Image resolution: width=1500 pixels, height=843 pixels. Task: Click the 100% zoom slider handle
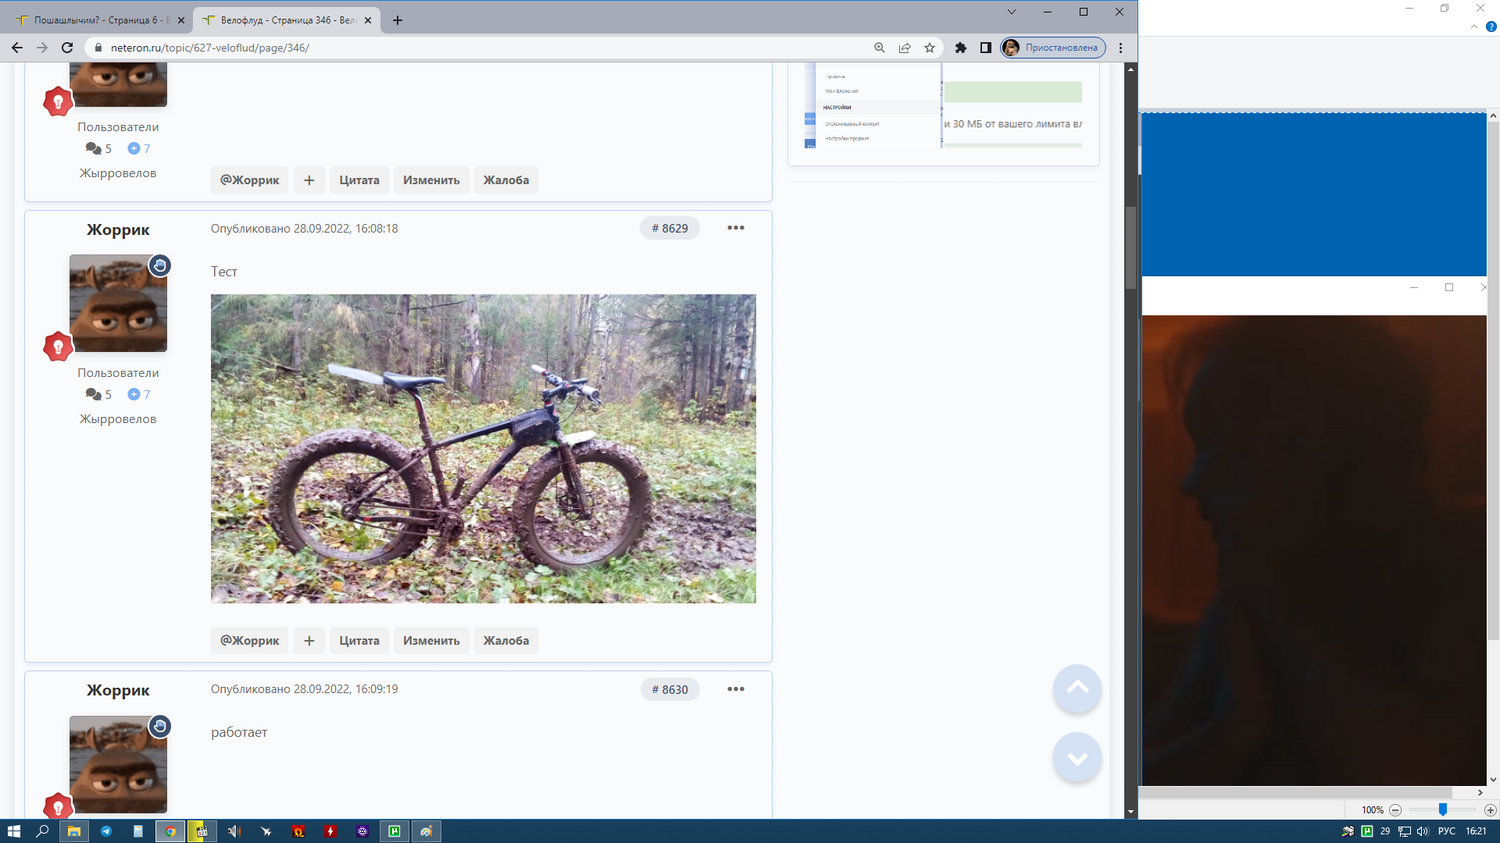[x=1443, y=810]
